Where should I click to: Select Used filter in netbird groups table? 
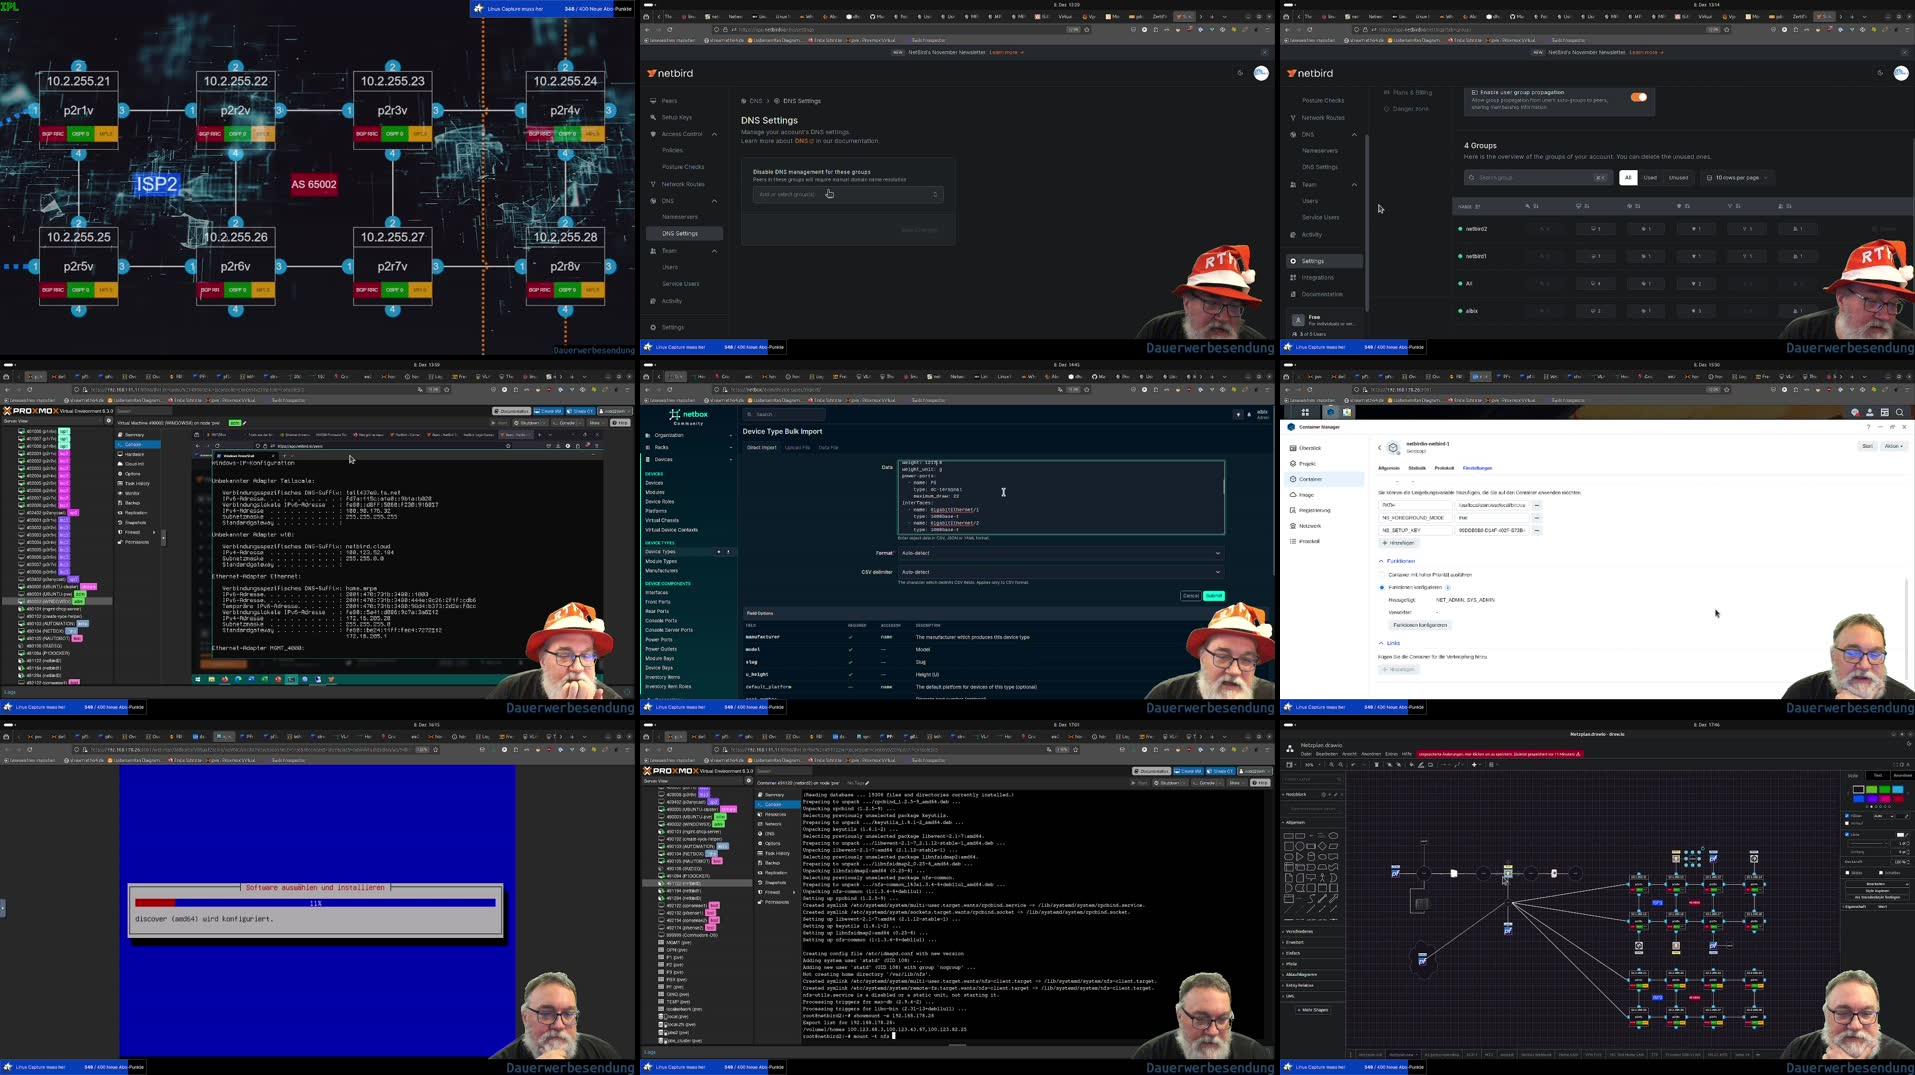pos(1650,178)
